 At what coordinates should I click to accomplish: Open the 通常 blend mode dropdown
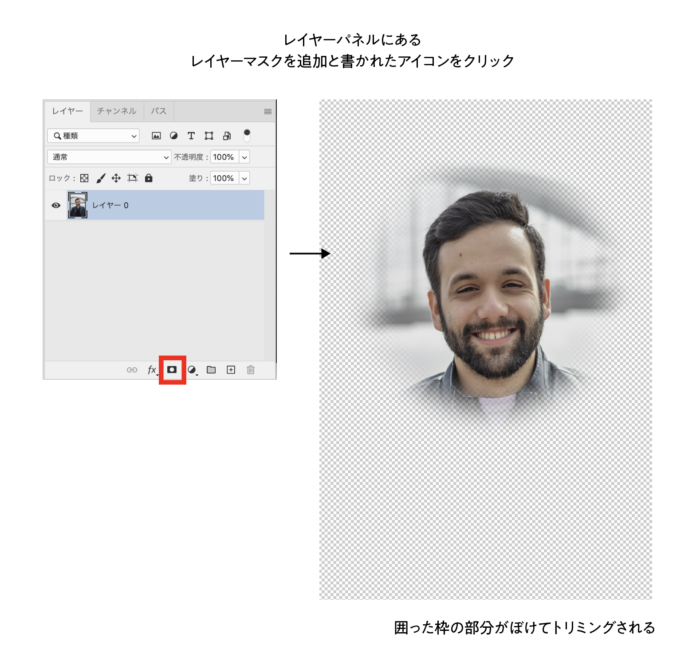(x=109, y=157)
